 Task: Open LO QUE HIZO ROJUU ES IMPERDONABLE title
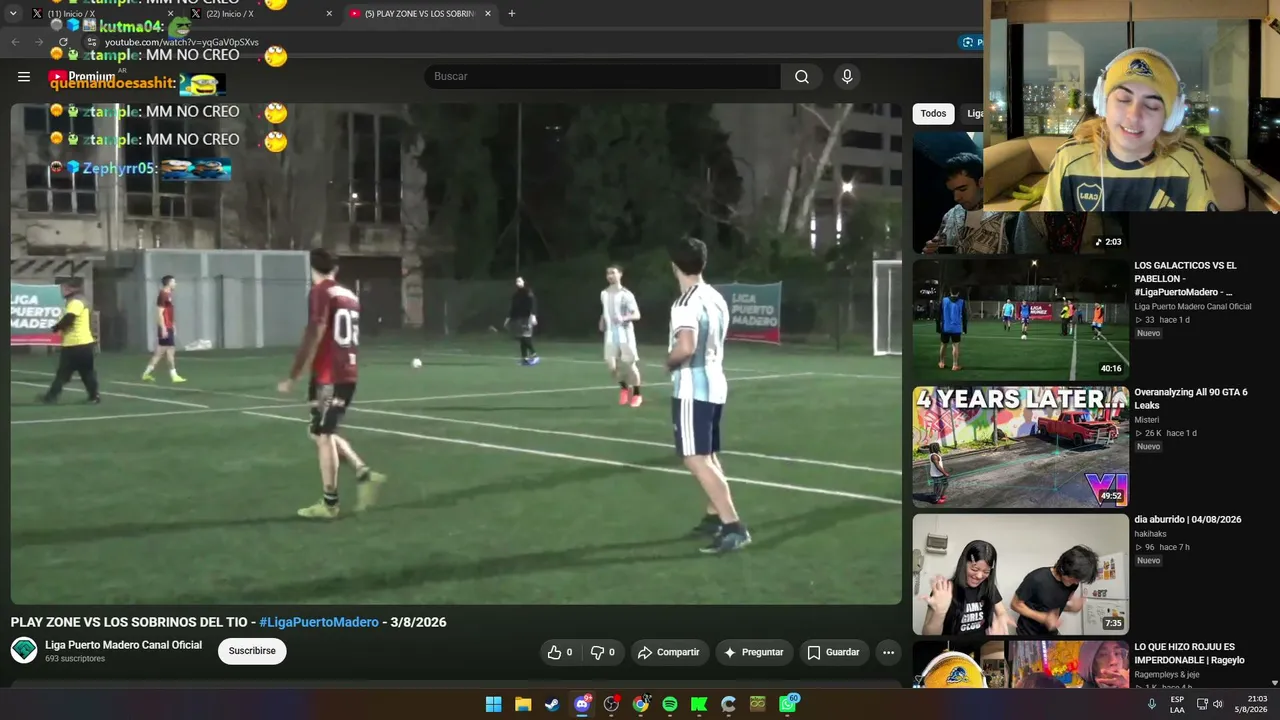pyautogui.click(x=1189, y=653)
